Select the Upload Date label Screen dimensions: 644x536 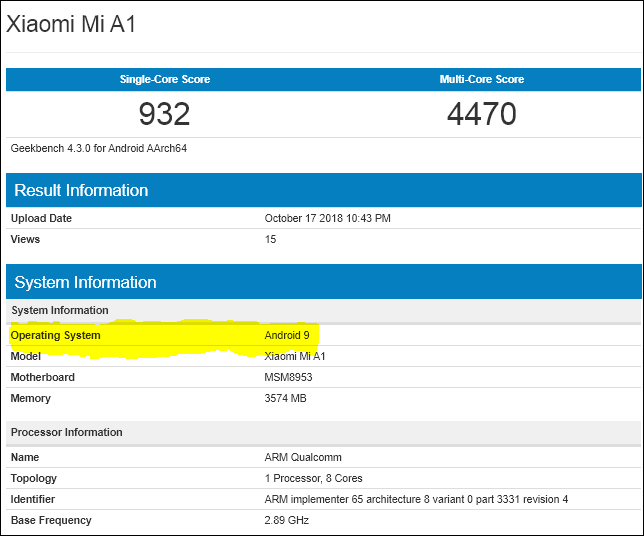pos(41,218)
